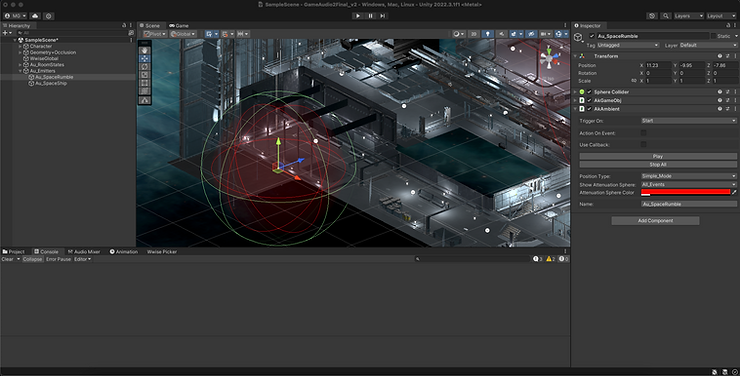Toggle 2D view mode in Scene
Viewport: 740px width, 376px height.
pyautogui.click(x=474, y=34)
